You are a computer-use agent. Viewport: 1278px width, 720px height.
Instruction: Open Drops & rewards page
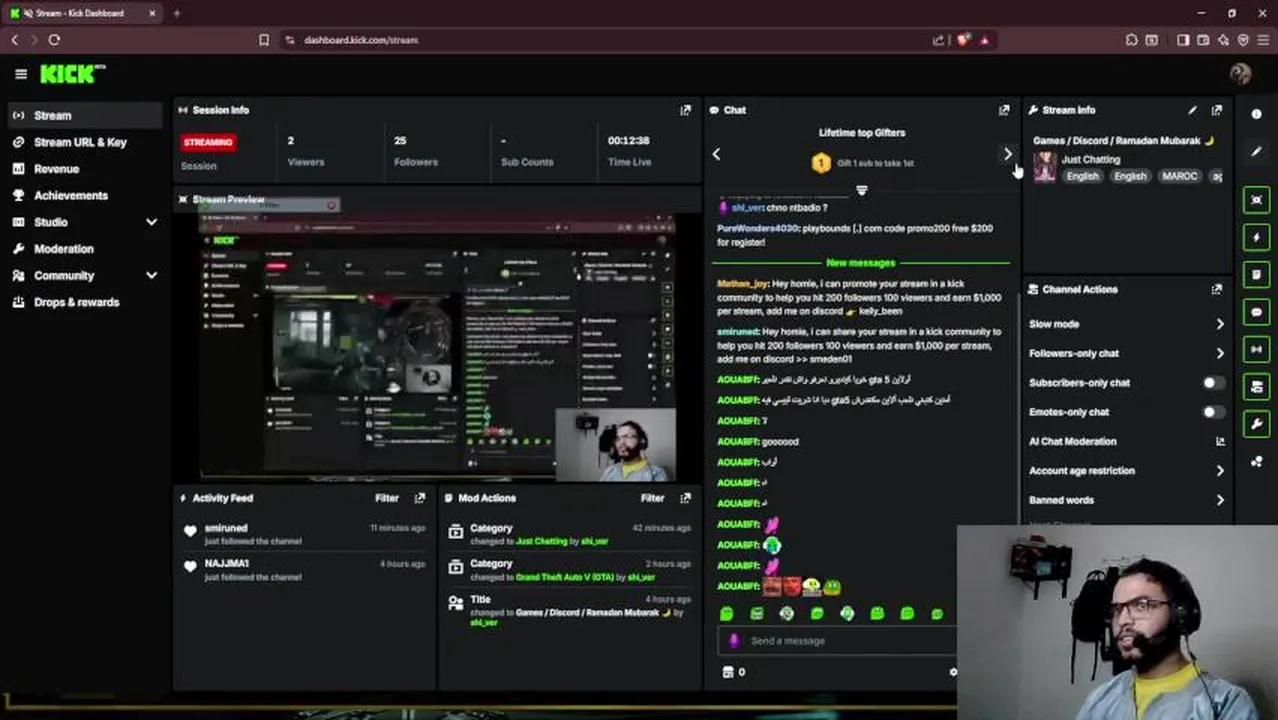point(76,302)
